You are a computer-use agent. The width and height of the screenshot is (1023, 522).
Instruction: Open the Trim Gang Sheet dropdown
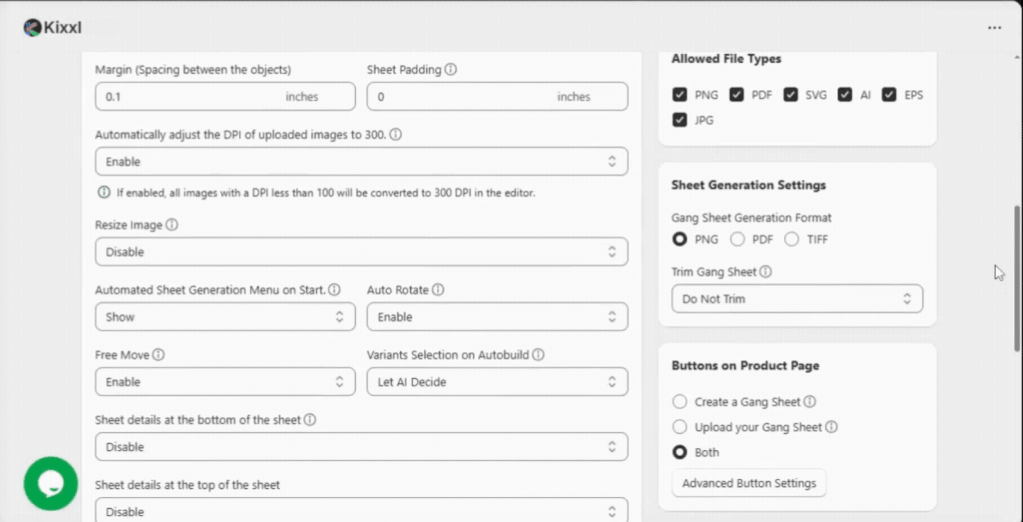pyautogui.click(x=796, y=299)
